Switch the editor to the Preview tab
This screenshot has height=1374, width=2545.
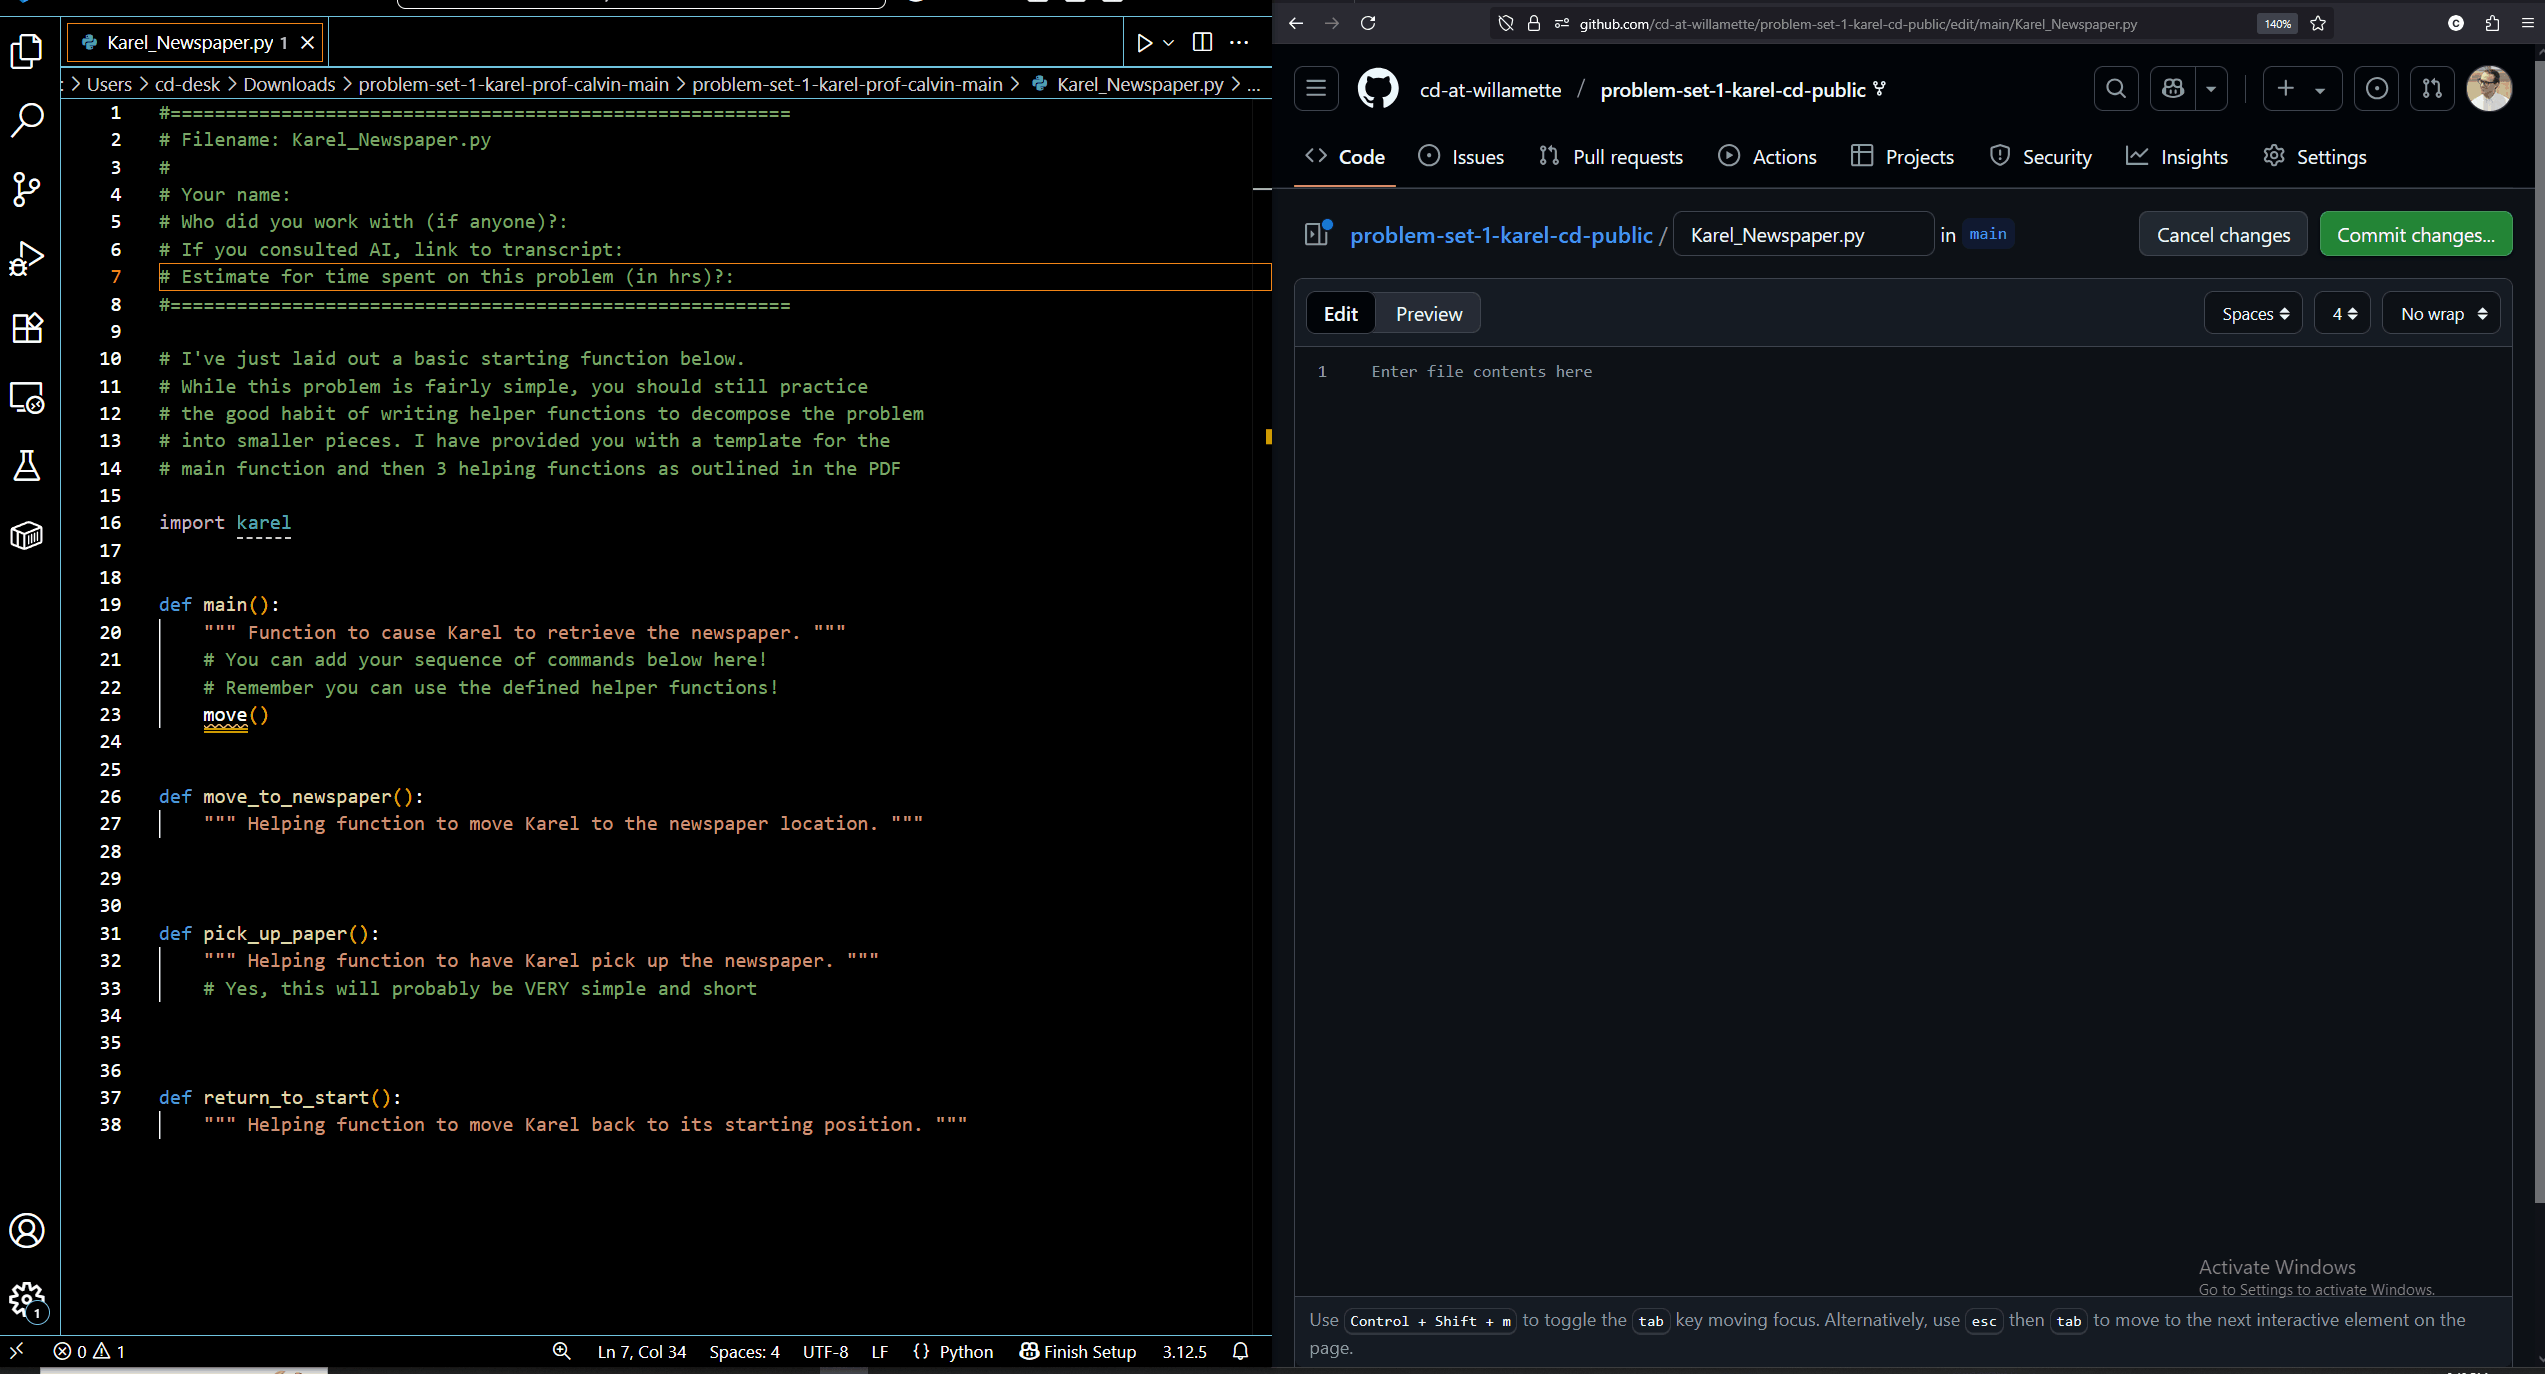[x=1428, y=314]
